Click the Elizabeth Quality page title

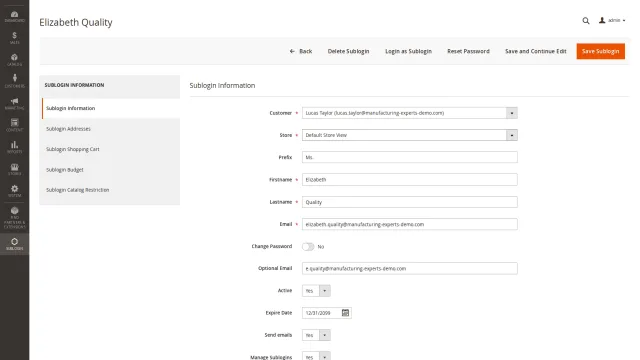tap(76, 22)
